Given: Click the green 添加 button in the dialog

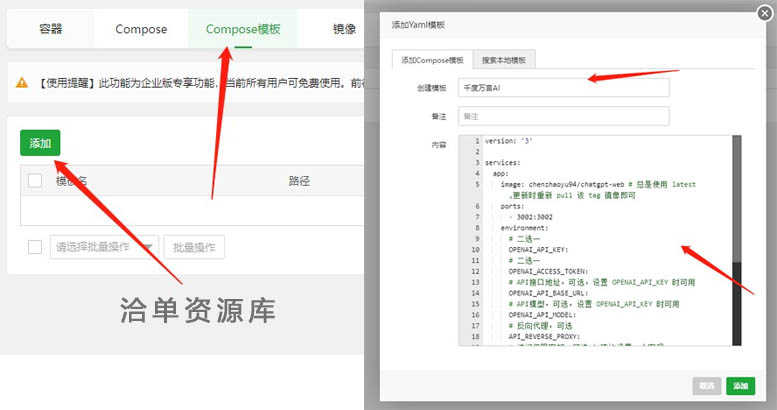Looking at the screenshot, I should pyautogui.click(x=740, y=386).
